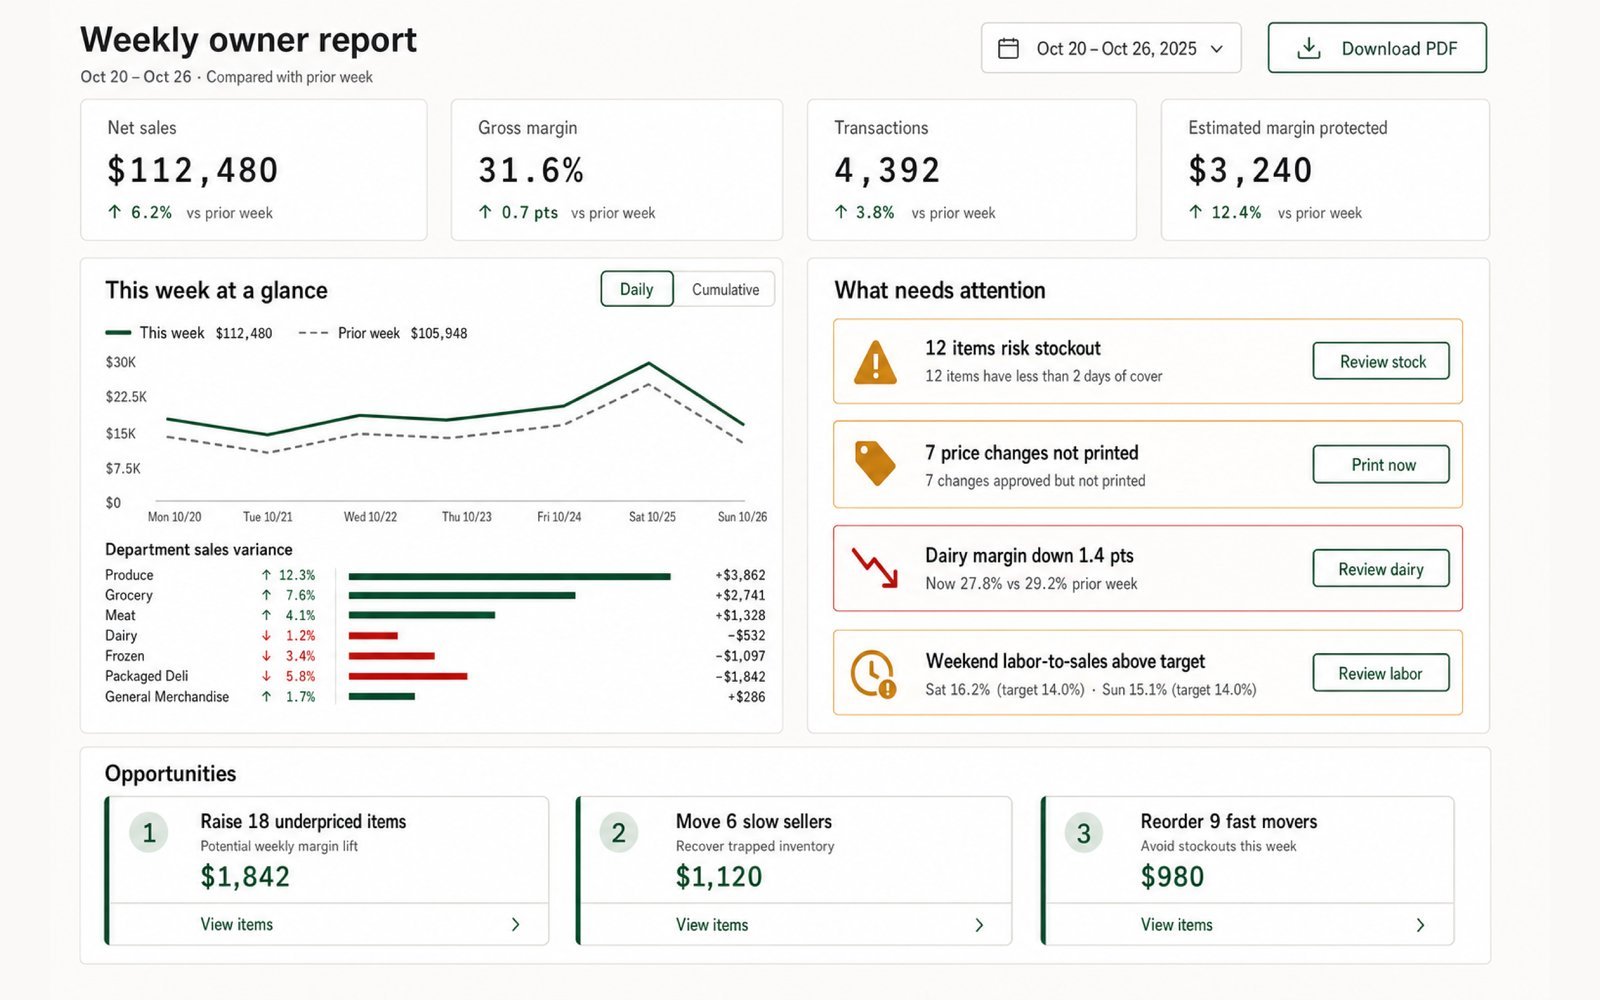Viewport: 1600px width, 1000px height.
Task: Click the Review stock button
Action: 1381,361
